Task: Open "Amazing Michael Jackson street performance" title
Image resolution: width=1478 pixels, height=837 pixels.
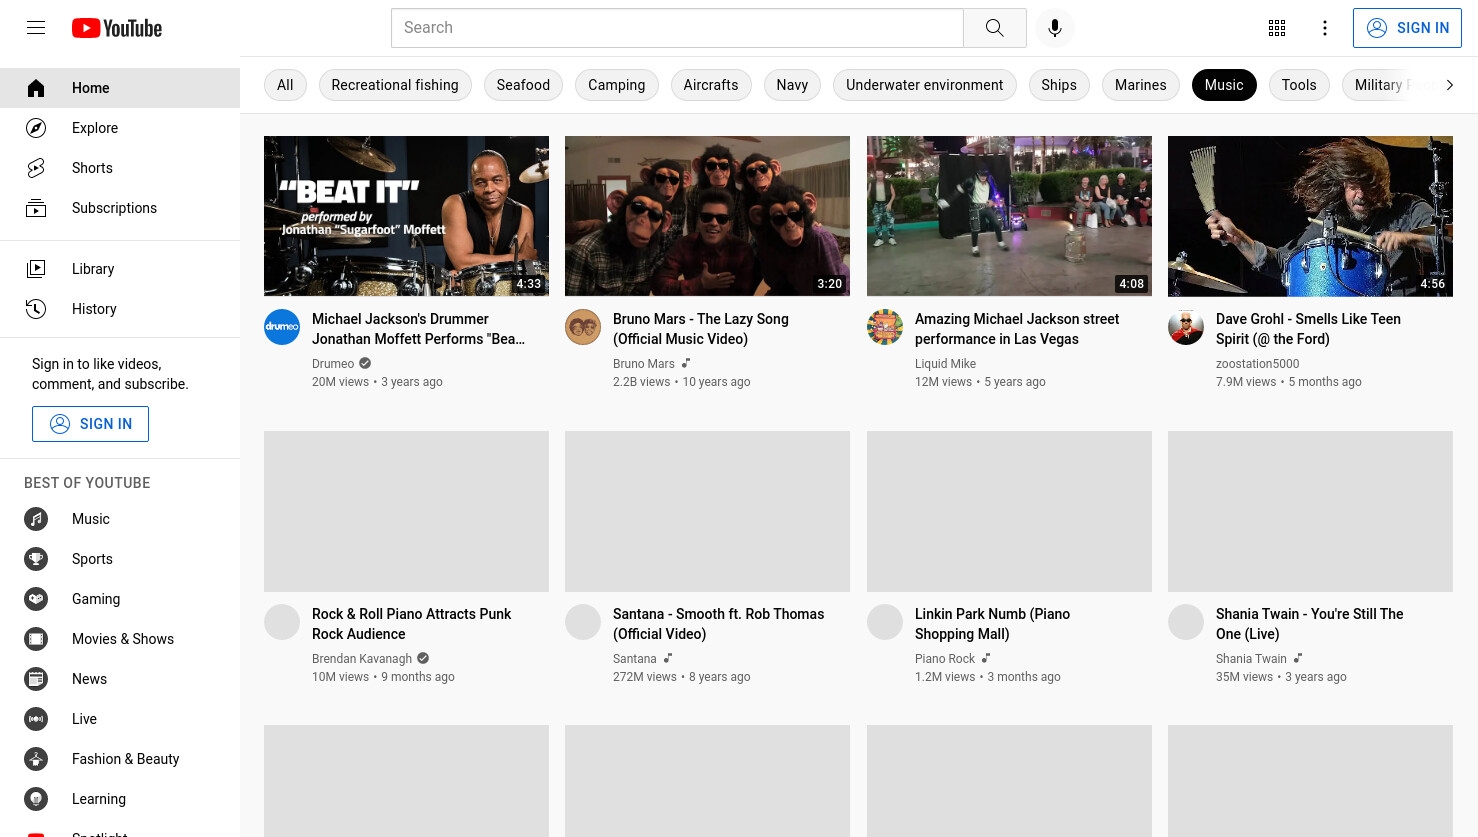Action: click(1017, 329)
